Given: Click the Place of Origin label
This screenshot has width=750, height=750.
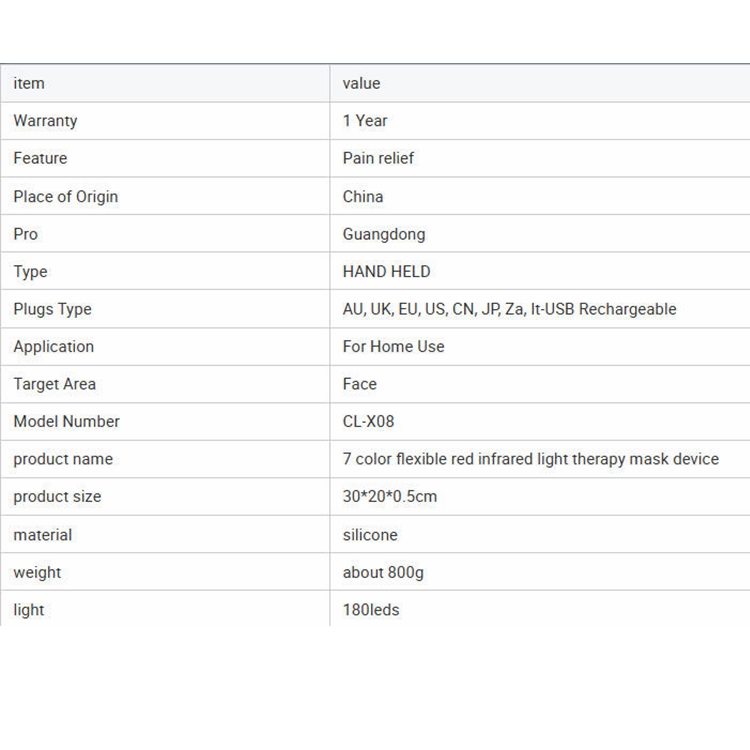Looking at the screenshot, I should click(x=65, y=196).
